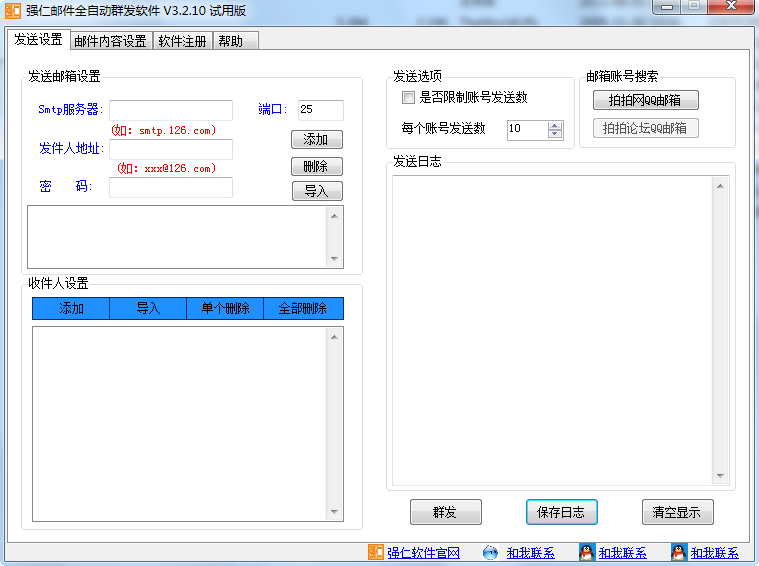Click the globe browser icon in status bar

[x=490, y=552]
